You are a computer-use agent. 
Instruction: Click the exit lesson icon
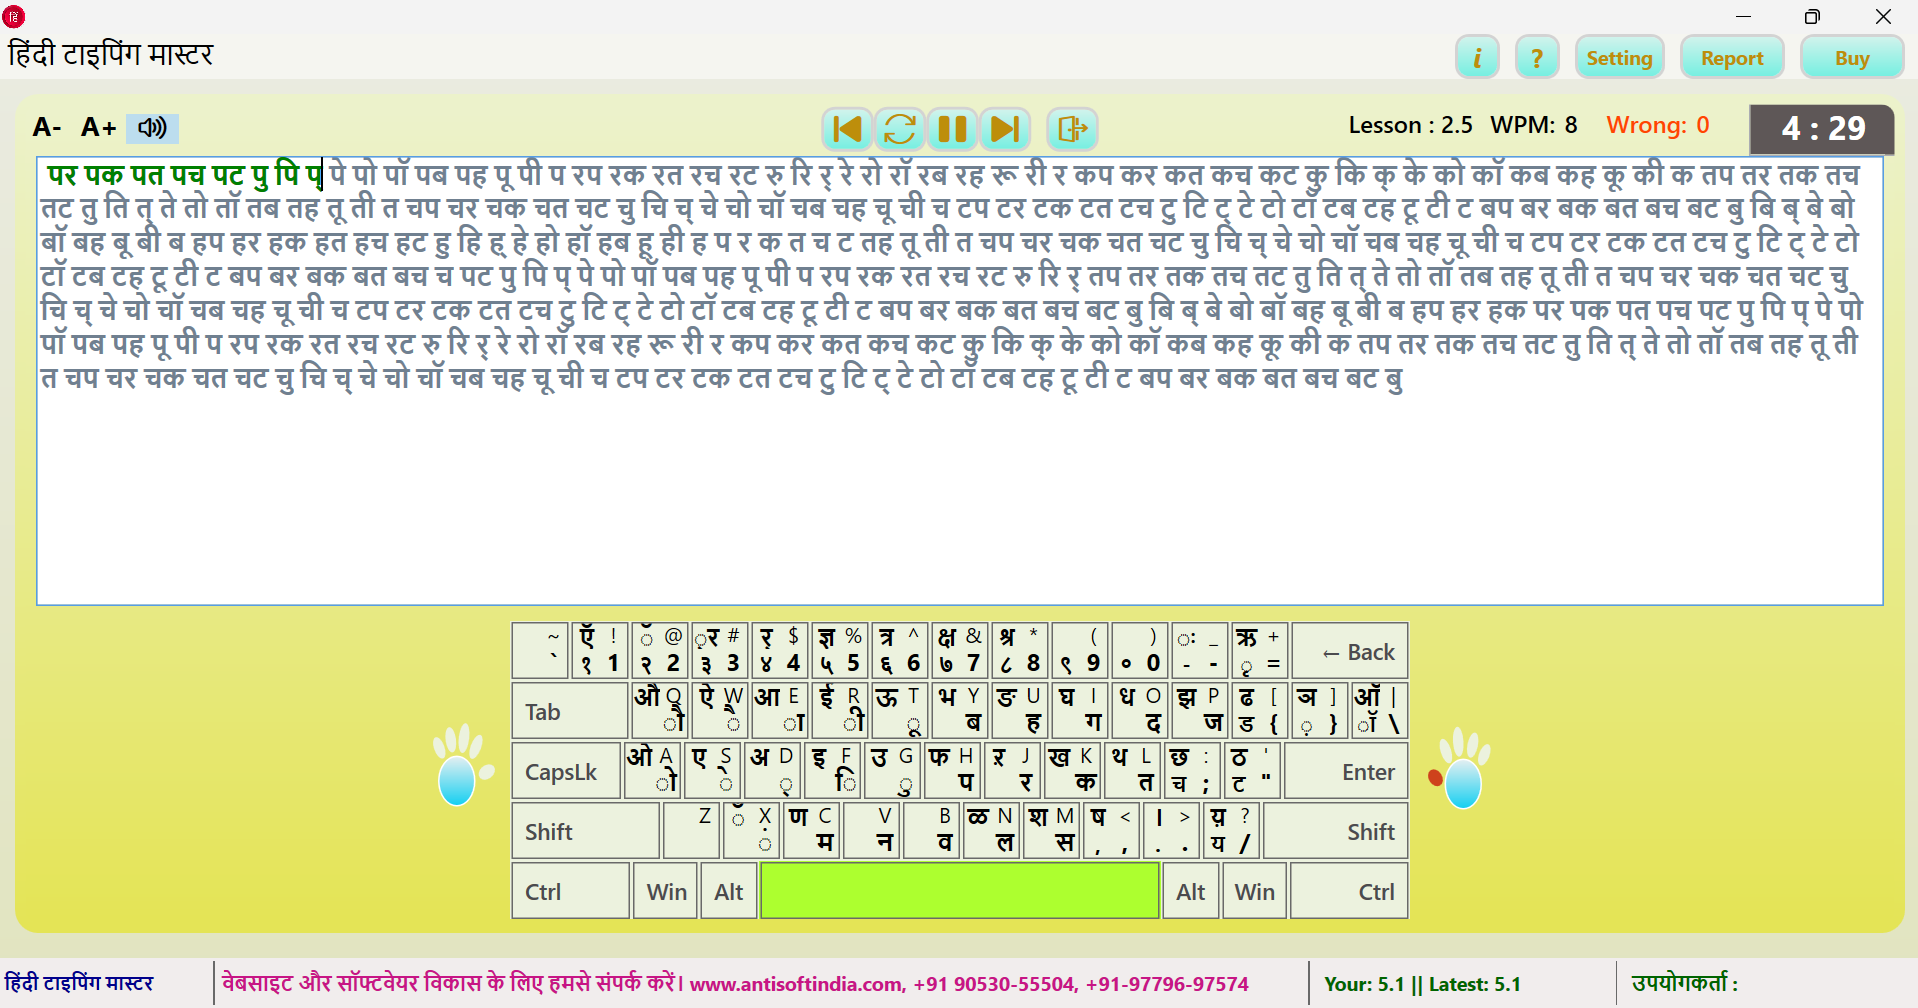1072,129
